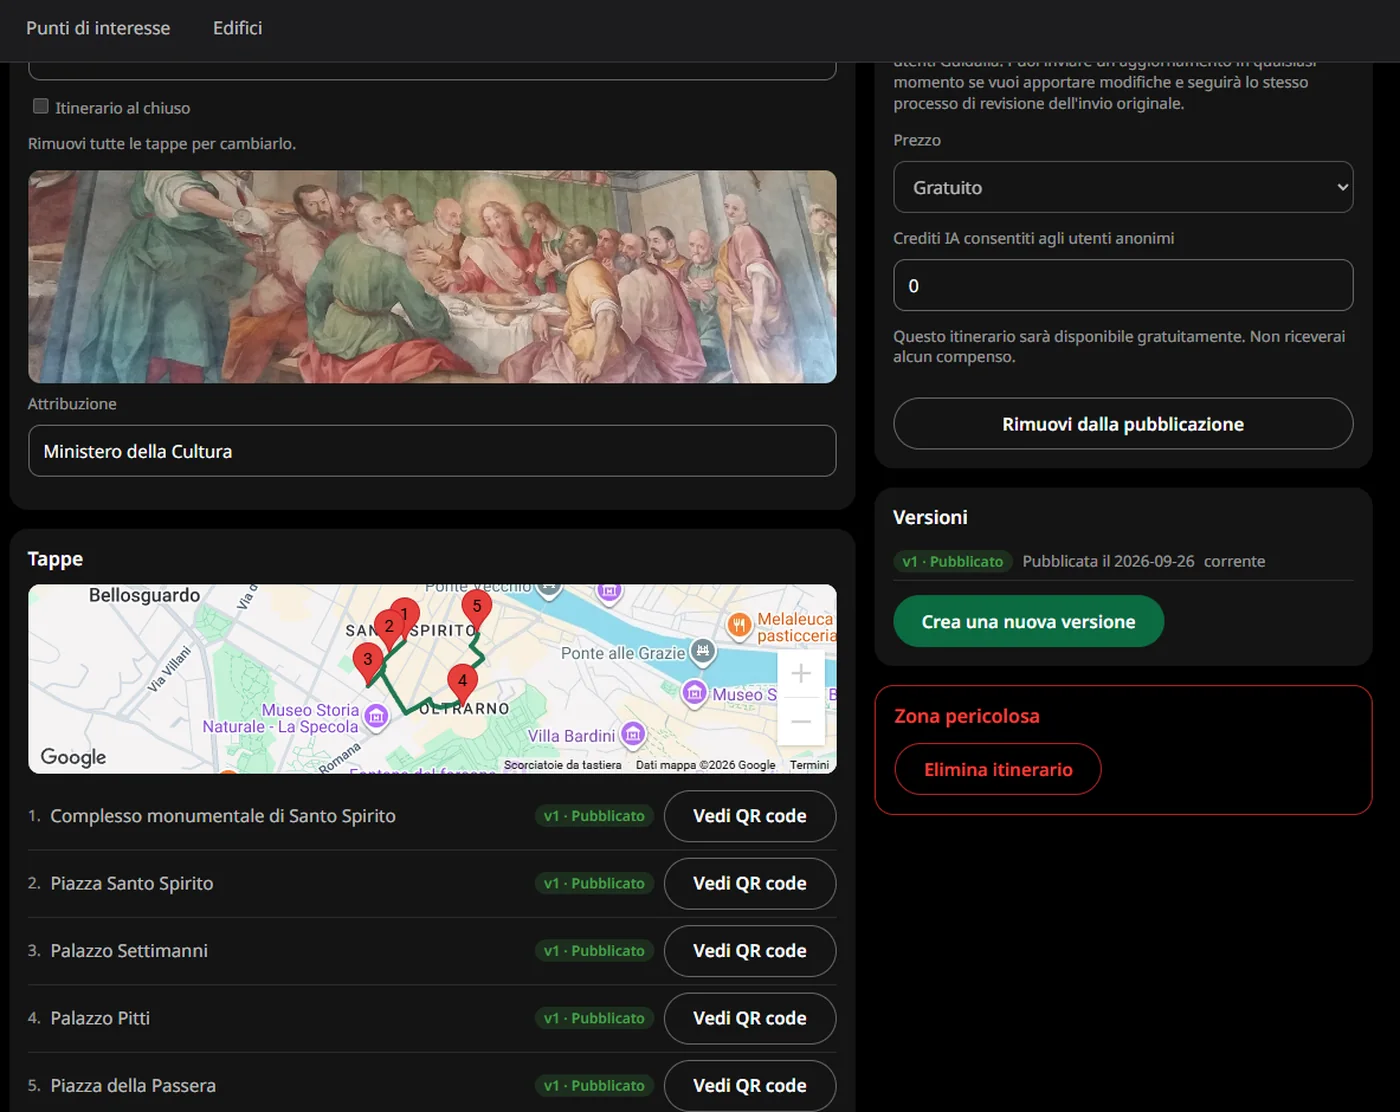Click map marker number 5

(477, 609)
